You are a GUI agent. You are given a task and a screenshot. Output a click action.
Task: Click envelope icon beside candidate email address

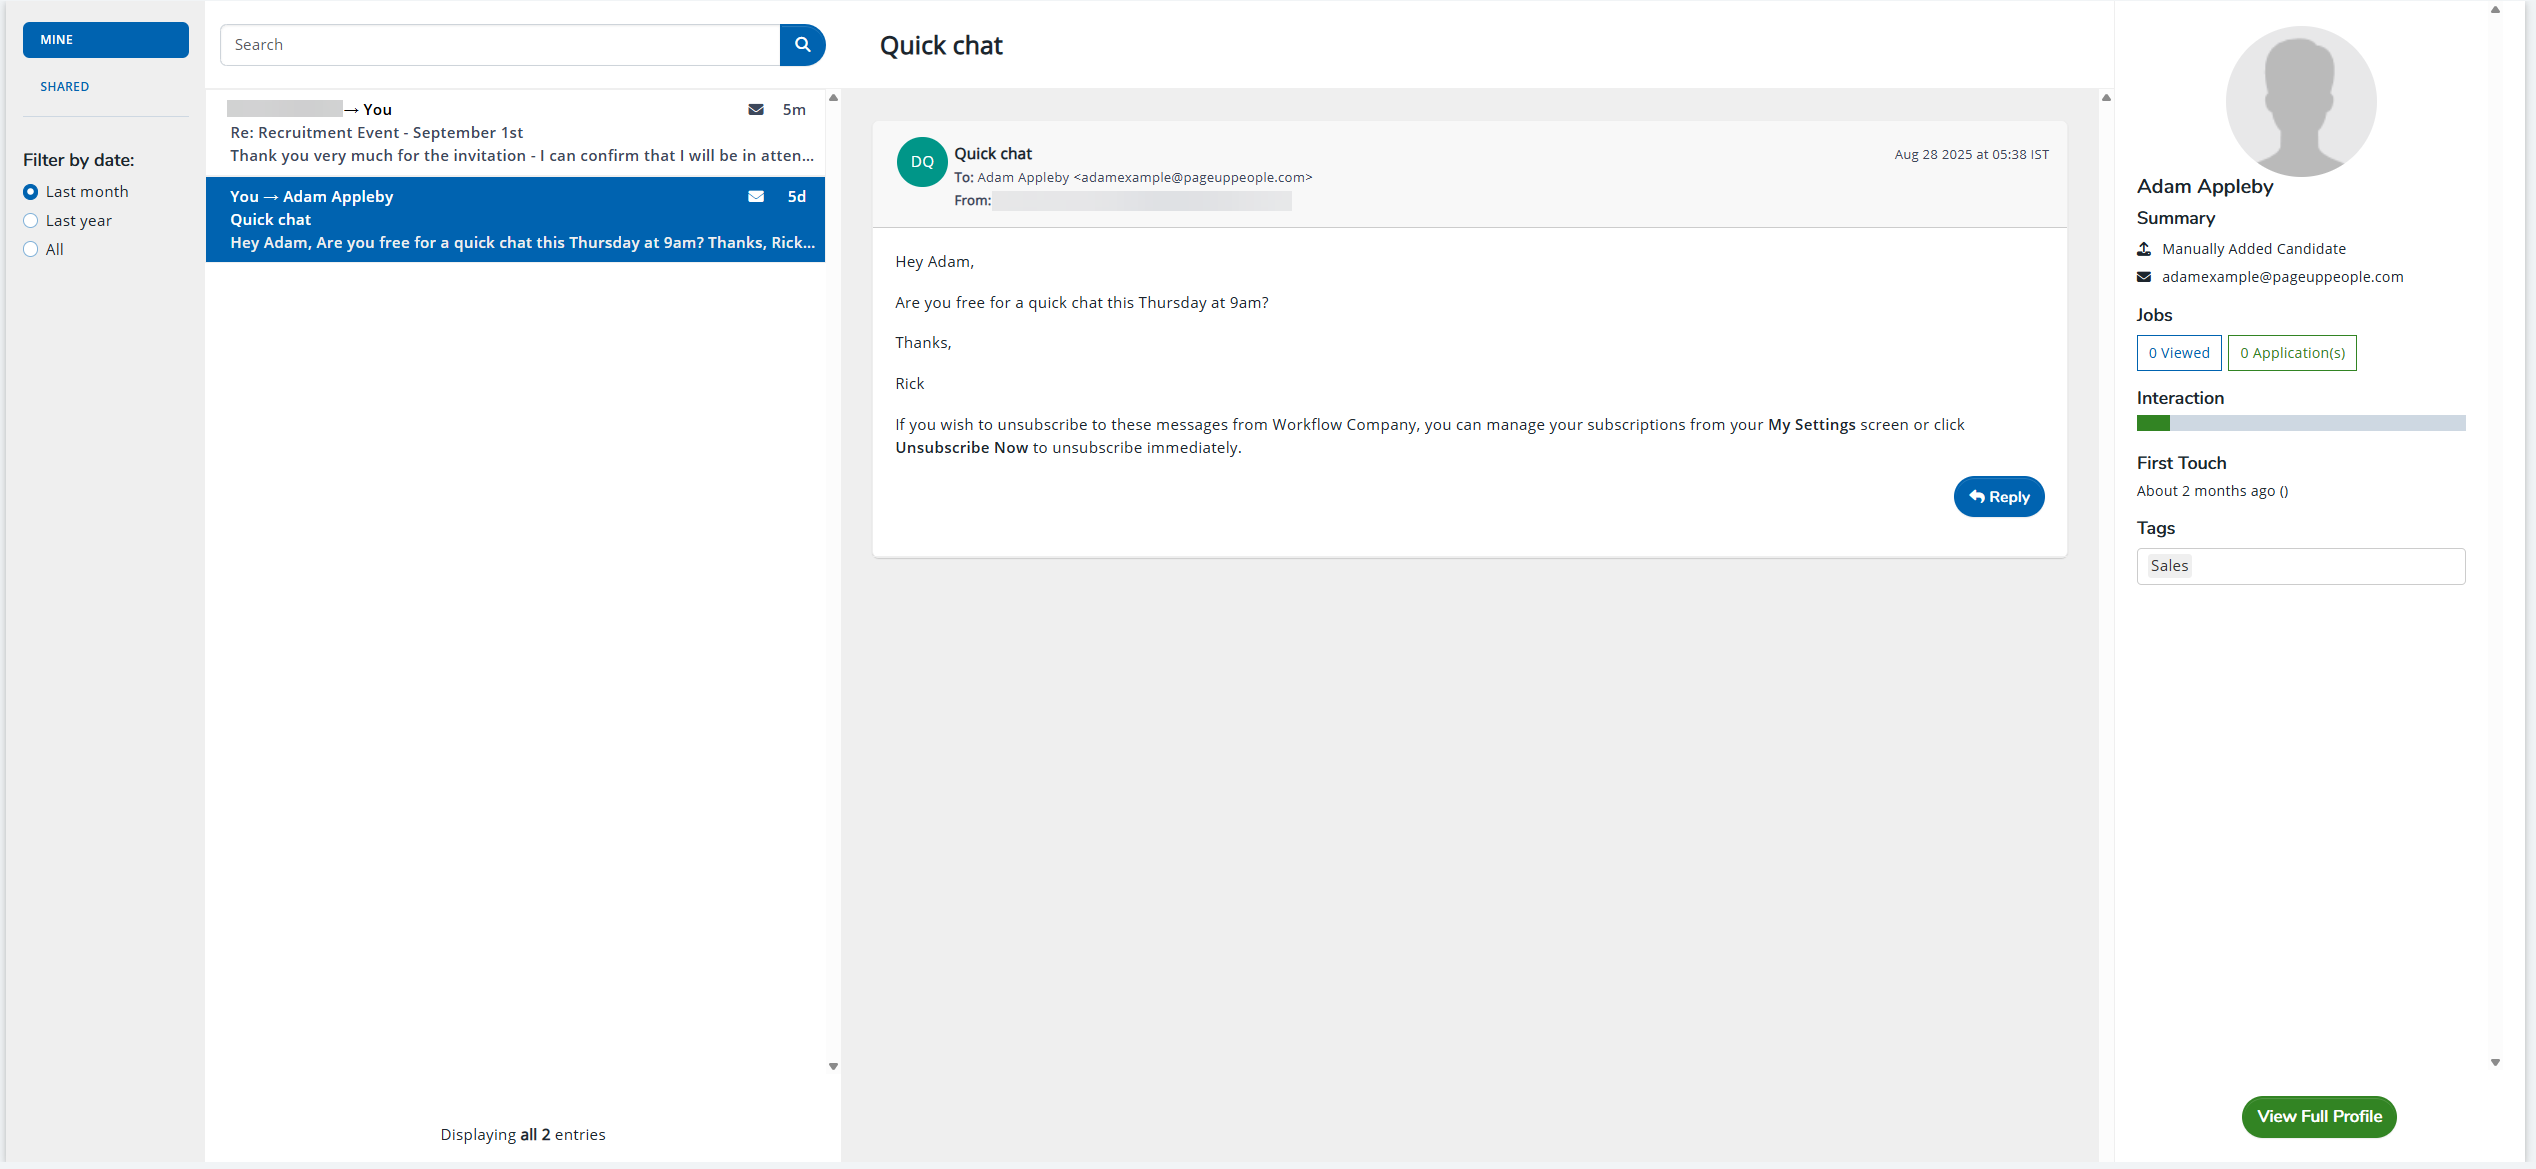2144,277
